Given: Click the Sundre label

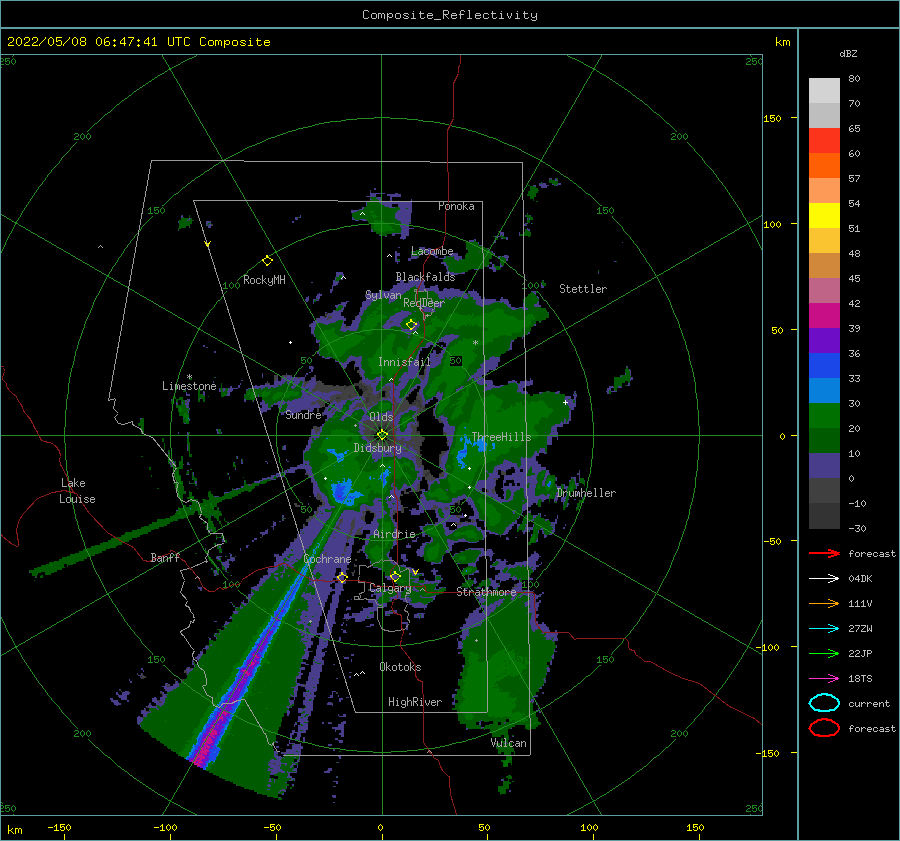Looking at the screenshot, I should pyautogui.click(x=304, y=414).
